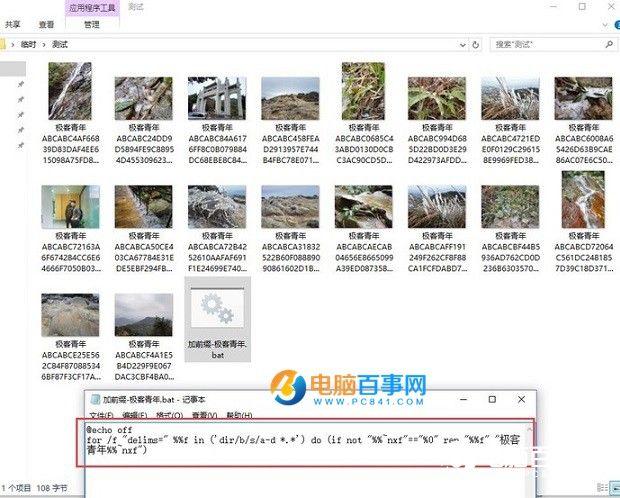This screenshot has width=620, height=498.
Task: Open the 查看 ribbon tab in Explorer
Action: [46, 25]
